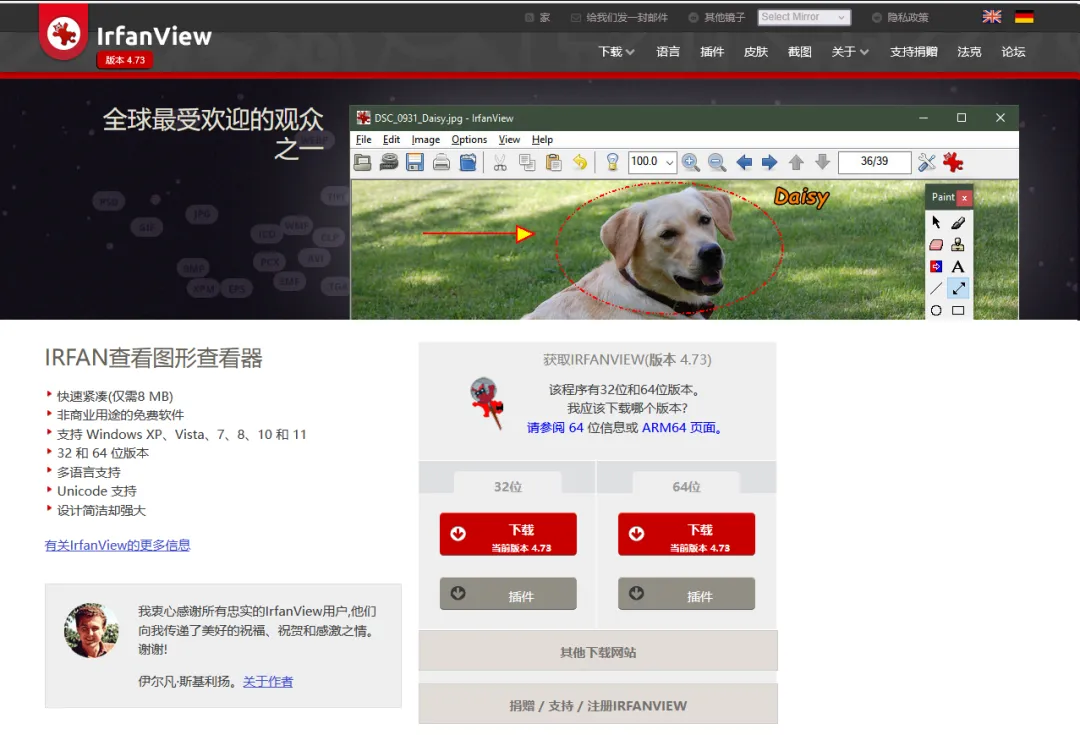
Task: Open the 法克 navigation item
Action: pyautogui.click(x=969, y=52)
